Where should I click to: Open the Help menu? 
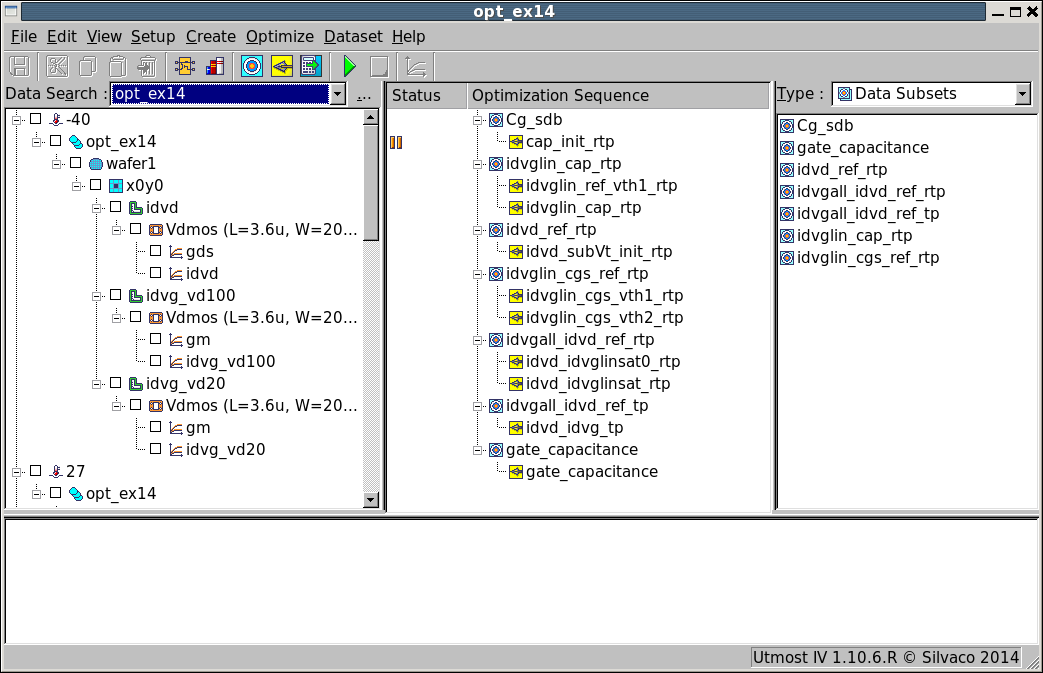tap(408, 37)
